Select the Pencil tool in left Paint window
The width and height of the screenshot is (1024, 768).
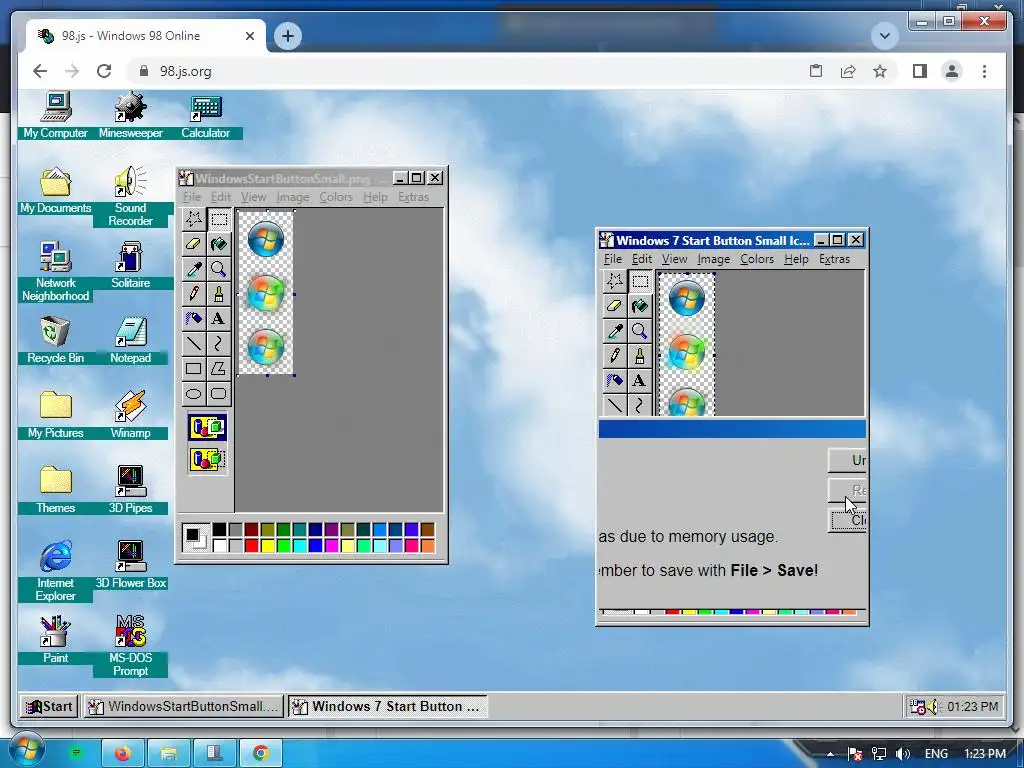193,293
